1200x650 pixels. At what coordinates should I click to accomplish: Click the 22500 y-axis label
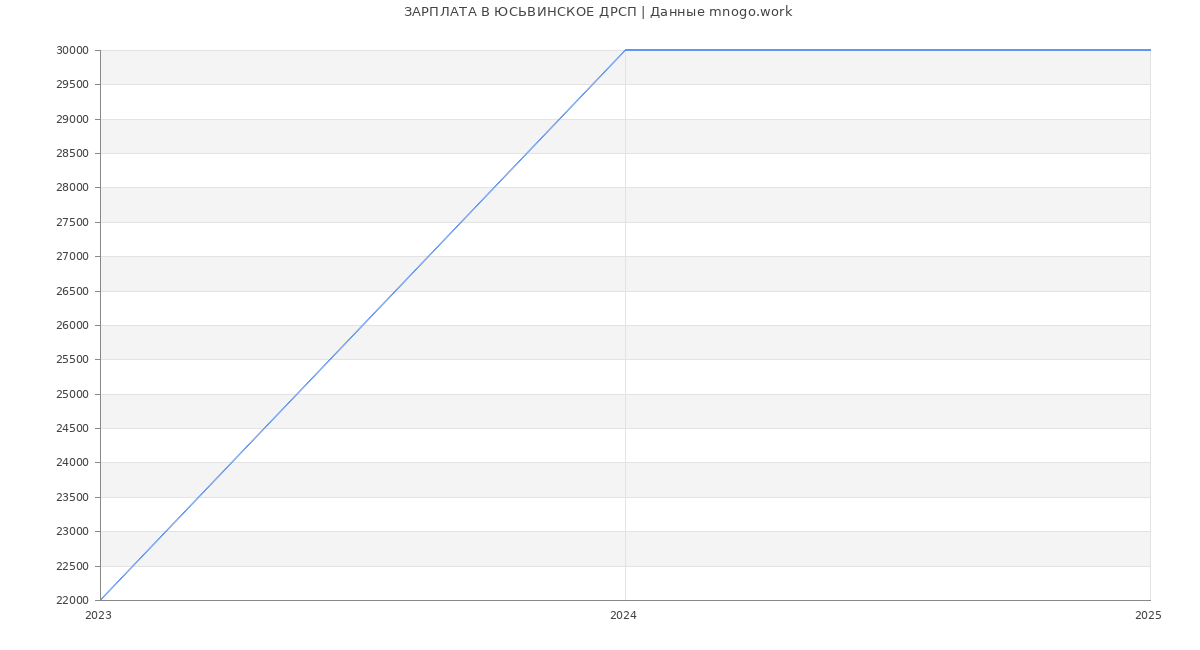(72, 566)
